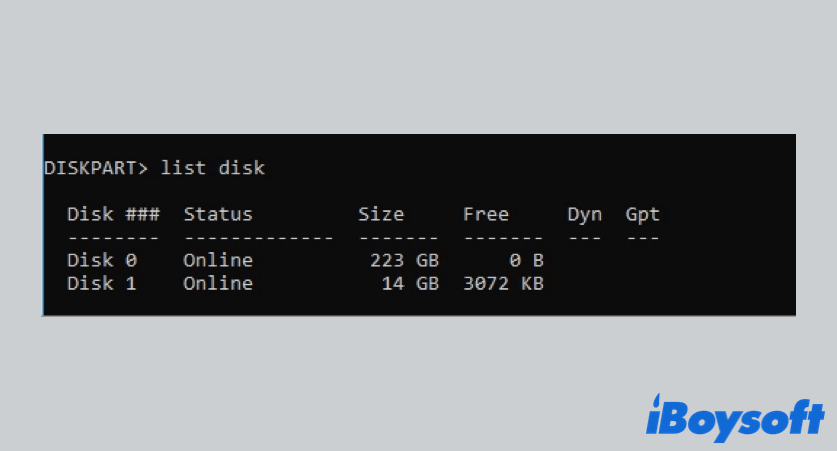The image size is (837, 451).
Task: Select the 'Free' column header
Action: (486, 214)
